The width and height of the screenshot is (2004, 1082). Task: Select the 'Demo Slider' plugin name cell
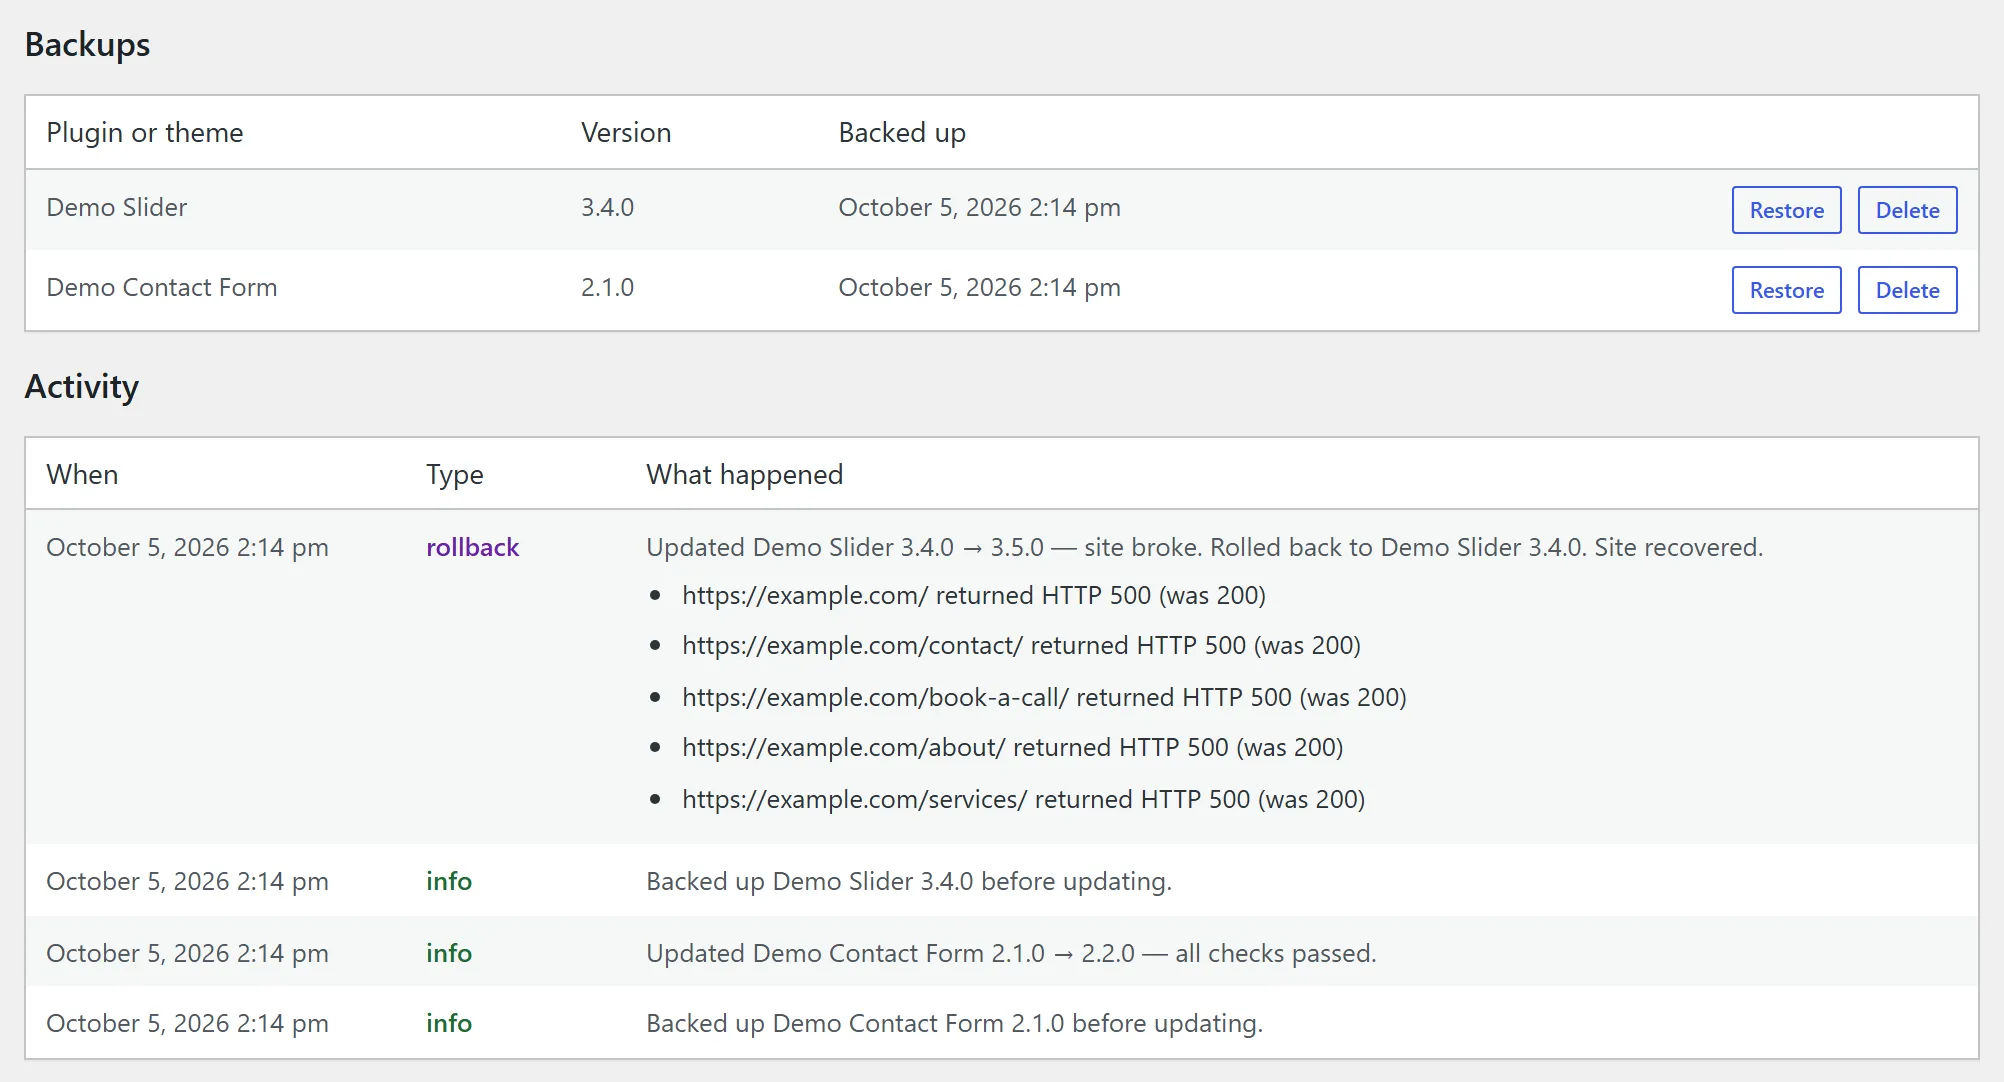tap(117, 207)
